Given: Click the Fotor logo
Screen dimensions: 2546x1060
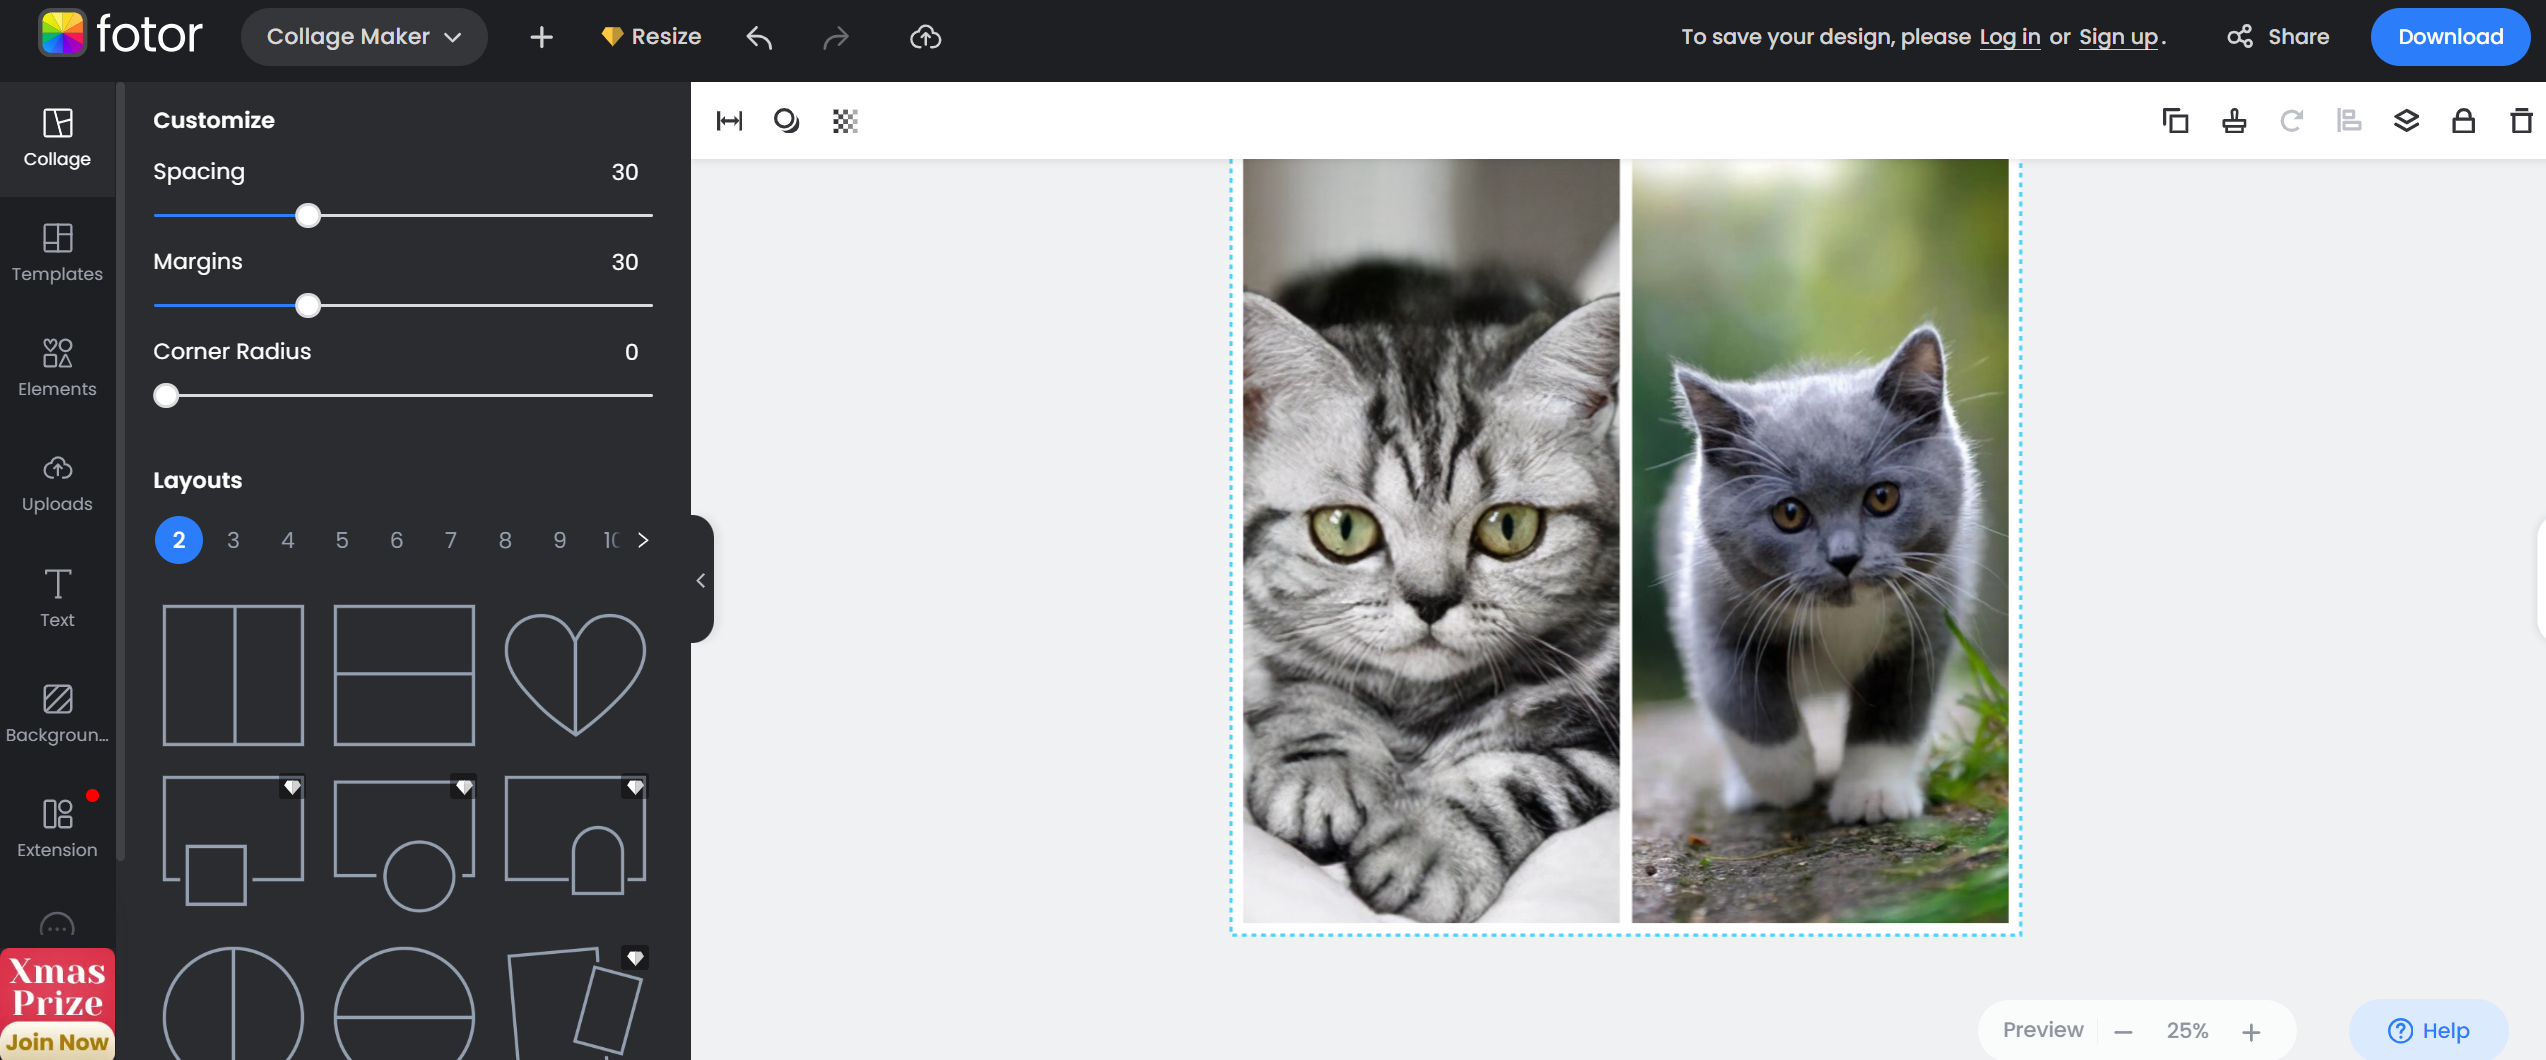Looking at the screenshot, I should tap(120, 35).
